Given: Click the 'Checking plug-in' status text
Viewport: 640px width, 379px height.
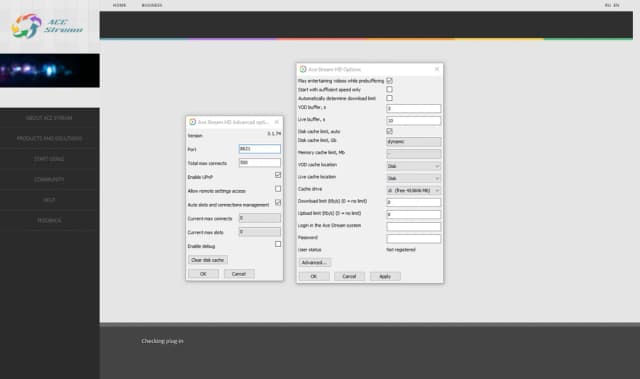Looking at the screenshot, I should 162,341.
